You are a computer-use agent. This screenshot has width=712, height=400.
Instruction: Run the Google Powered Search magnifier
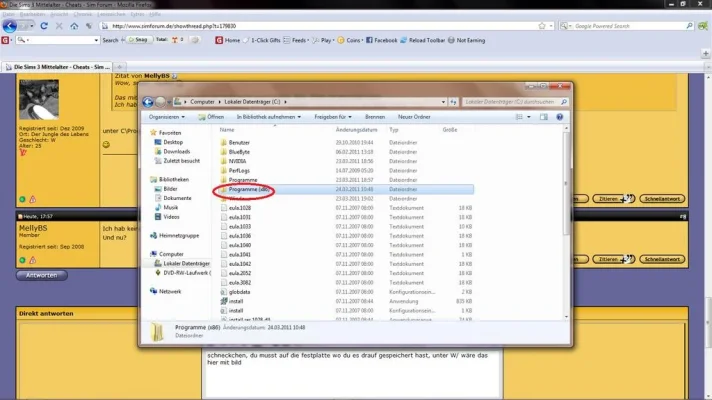pyautogui.click(x=689, y=26)
